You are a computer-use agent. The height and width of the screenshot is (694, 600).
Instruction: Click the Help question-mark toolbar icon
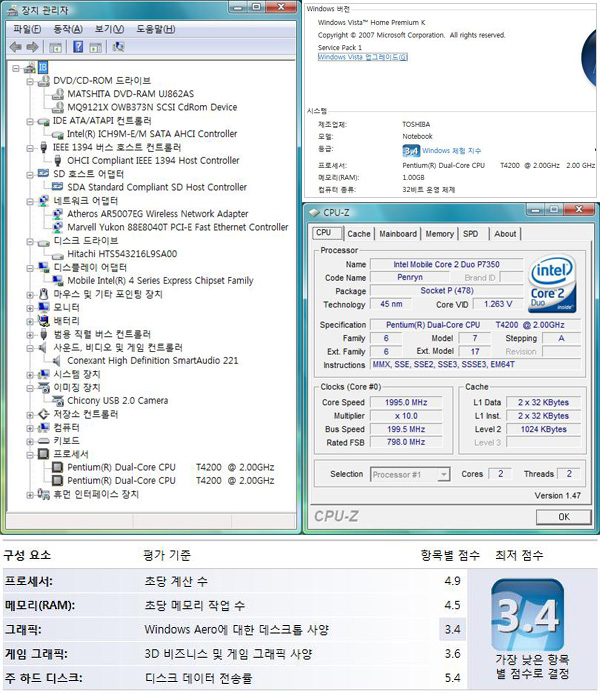point(78,46)
